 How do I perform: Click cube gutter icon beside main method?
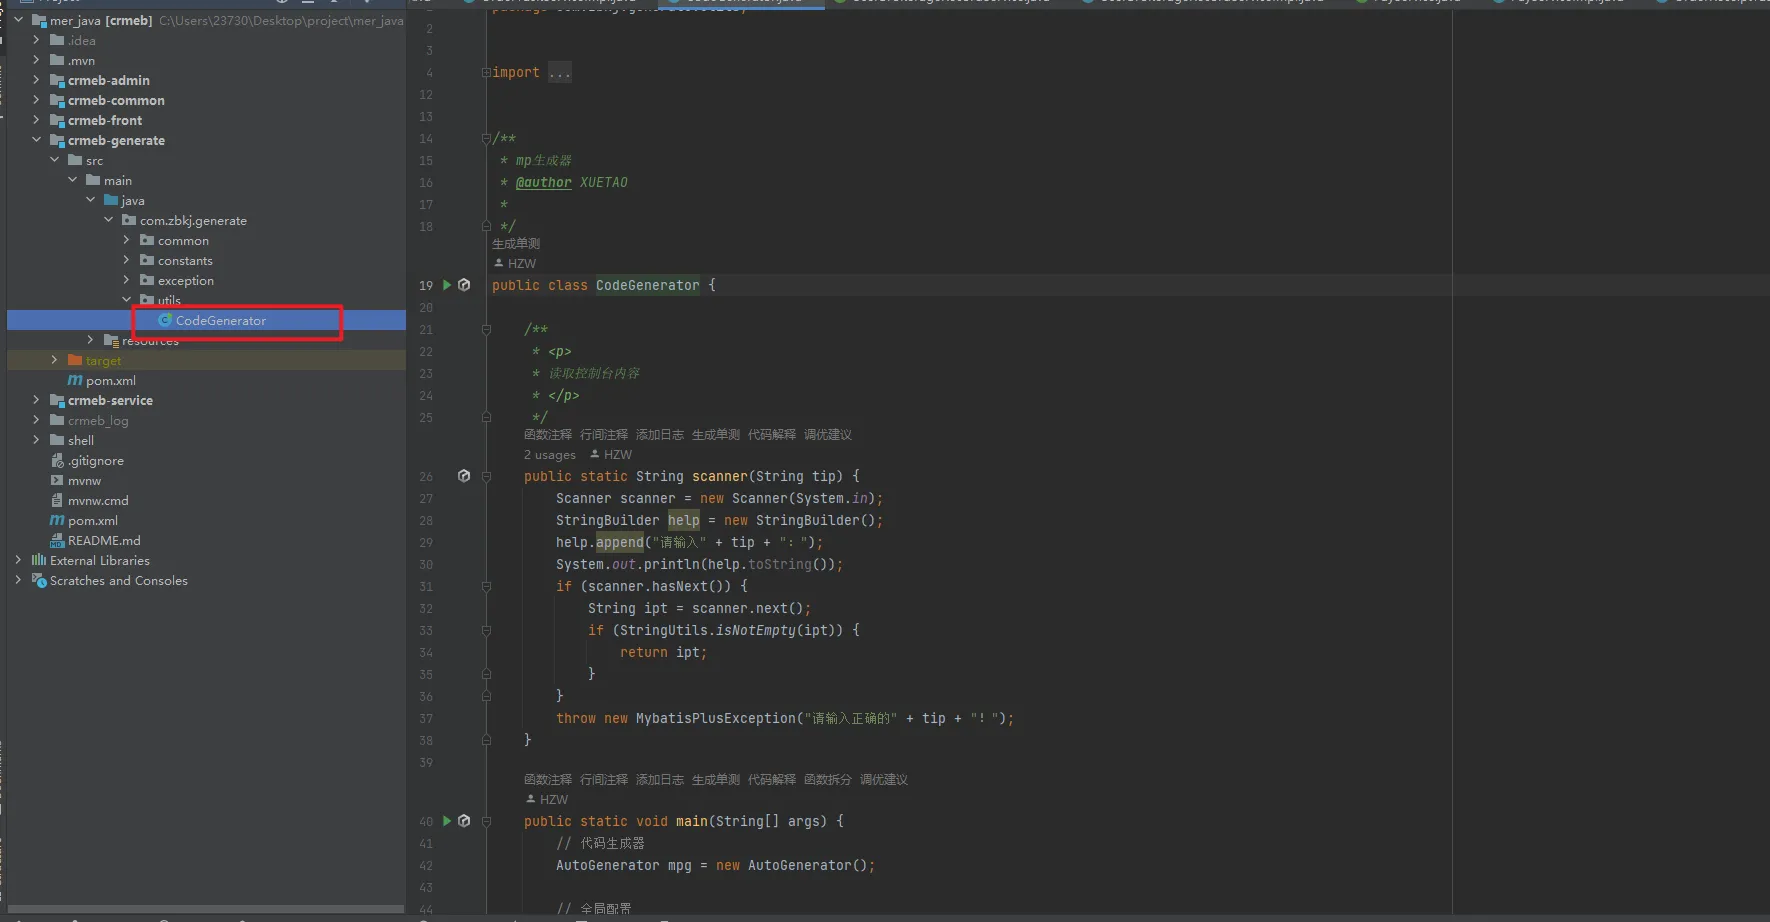pos(464,821)
